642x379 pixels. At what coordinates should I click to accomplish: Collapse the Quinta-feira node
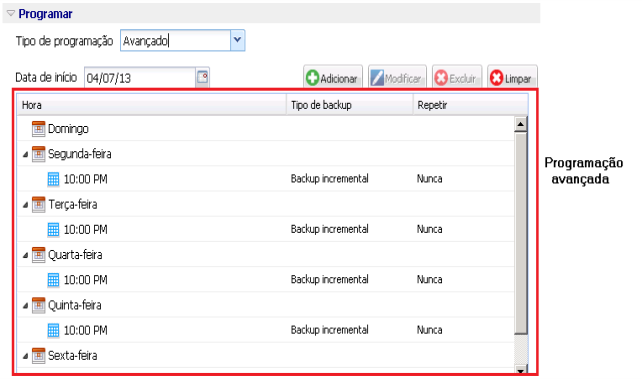coord(25,305)
